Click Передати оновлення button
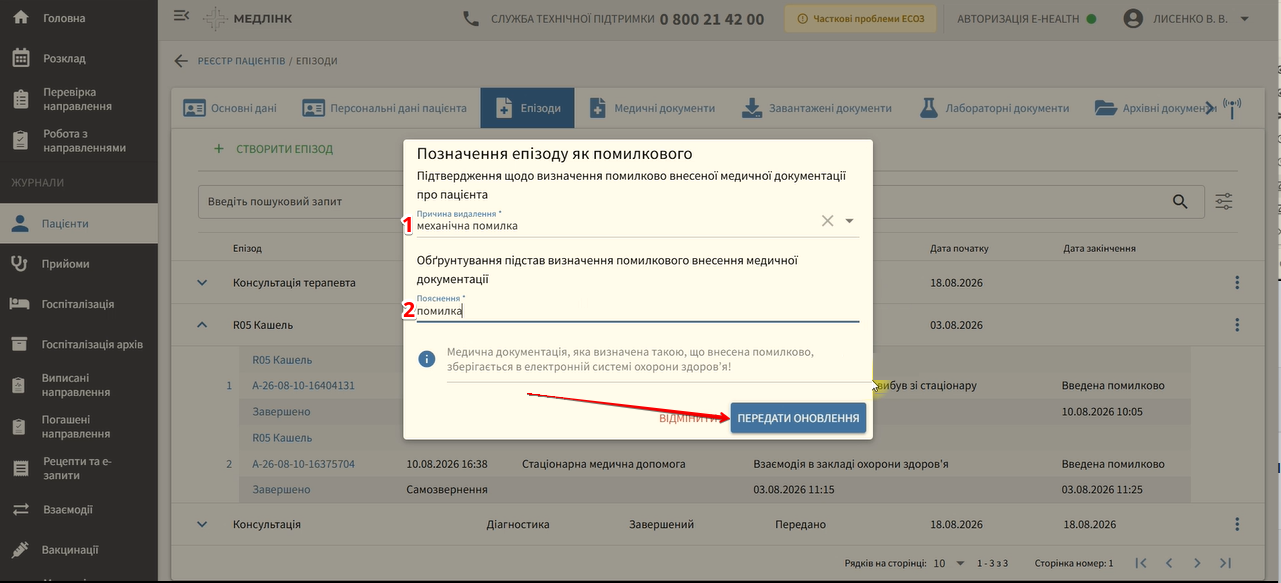 (x=798, y=418)
